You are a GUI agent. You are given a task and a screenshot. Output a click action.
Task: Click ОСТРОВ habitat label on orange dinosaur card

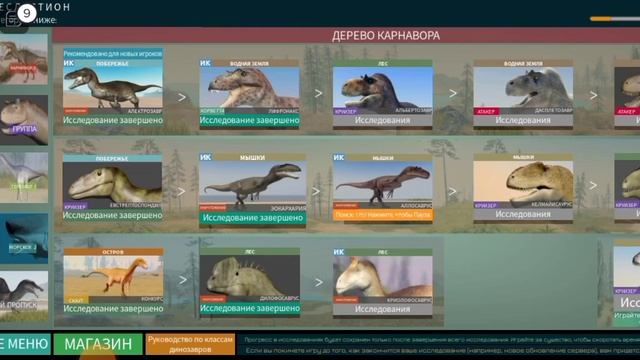tap(113, 252)
